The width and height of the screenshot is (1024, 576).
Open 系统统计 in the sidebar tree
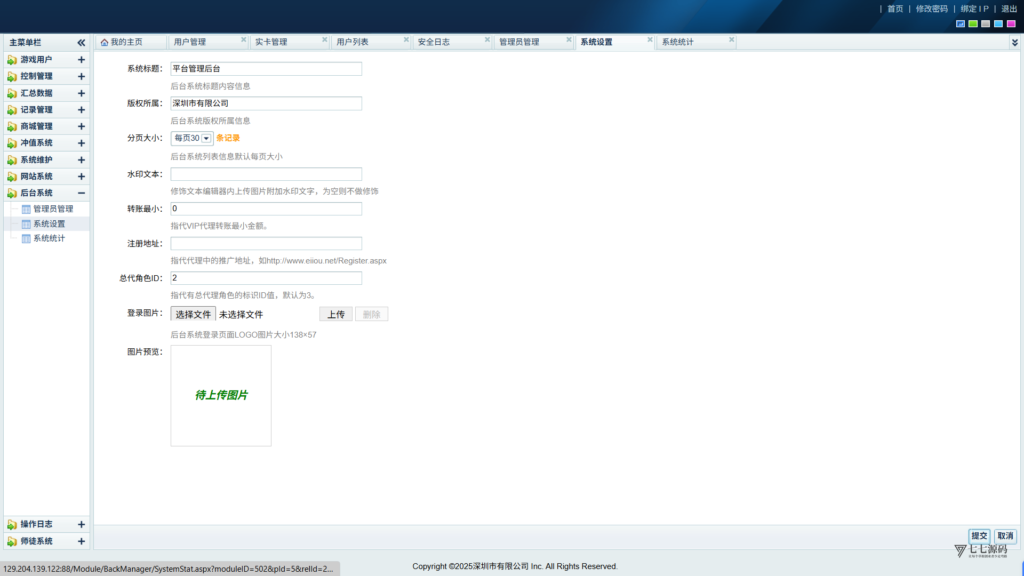[x=49, y=238]
